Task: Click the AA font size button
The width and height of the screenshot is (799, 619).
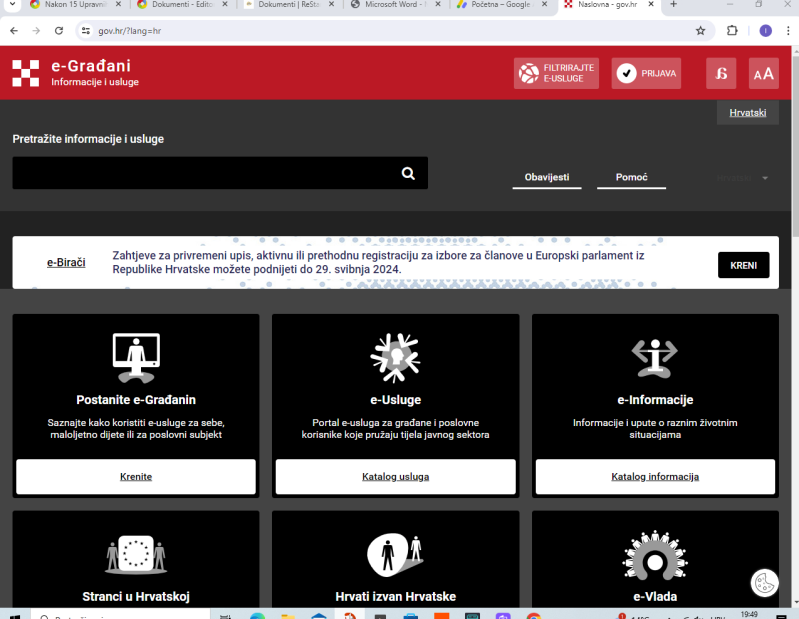Action: (x=763, y=73)
